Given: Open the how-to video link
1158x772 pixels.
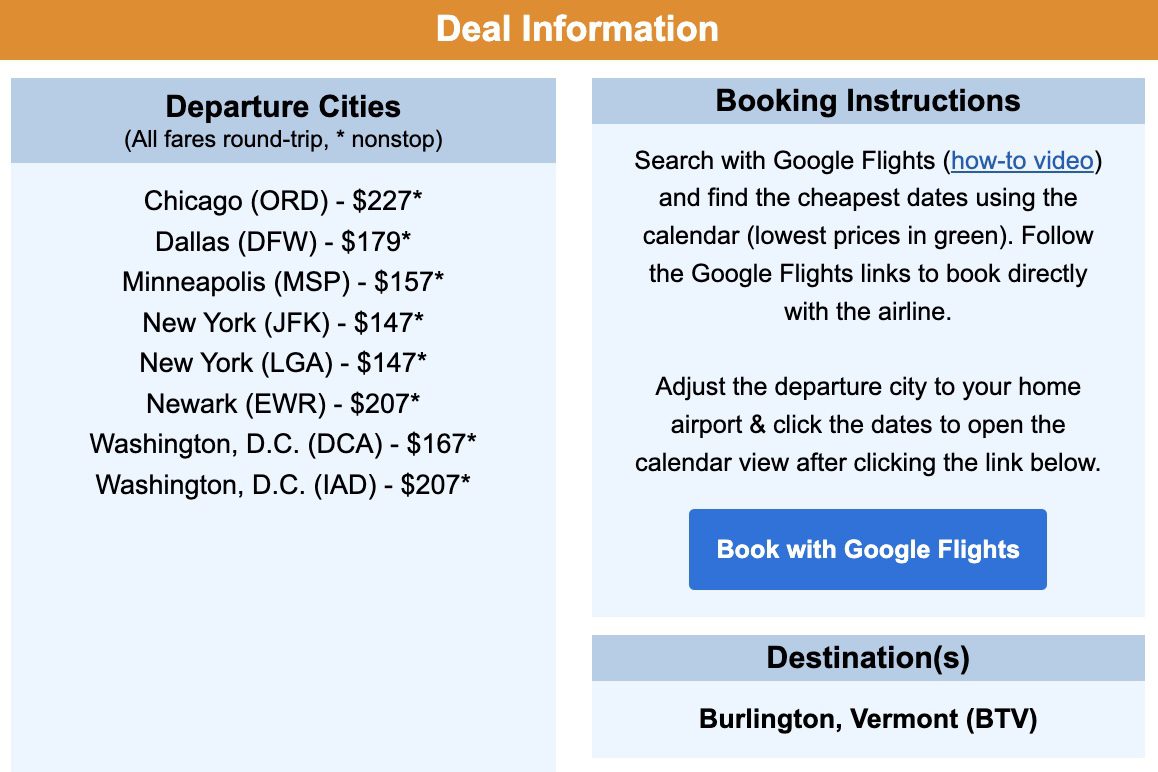Looking at the screenshot, I should pos(1021,160).
